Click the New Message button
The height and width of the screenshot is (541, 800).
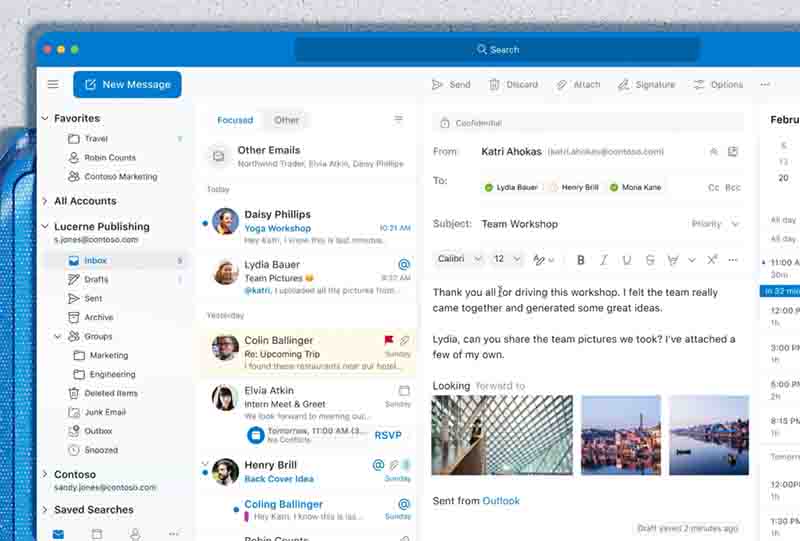127,84
